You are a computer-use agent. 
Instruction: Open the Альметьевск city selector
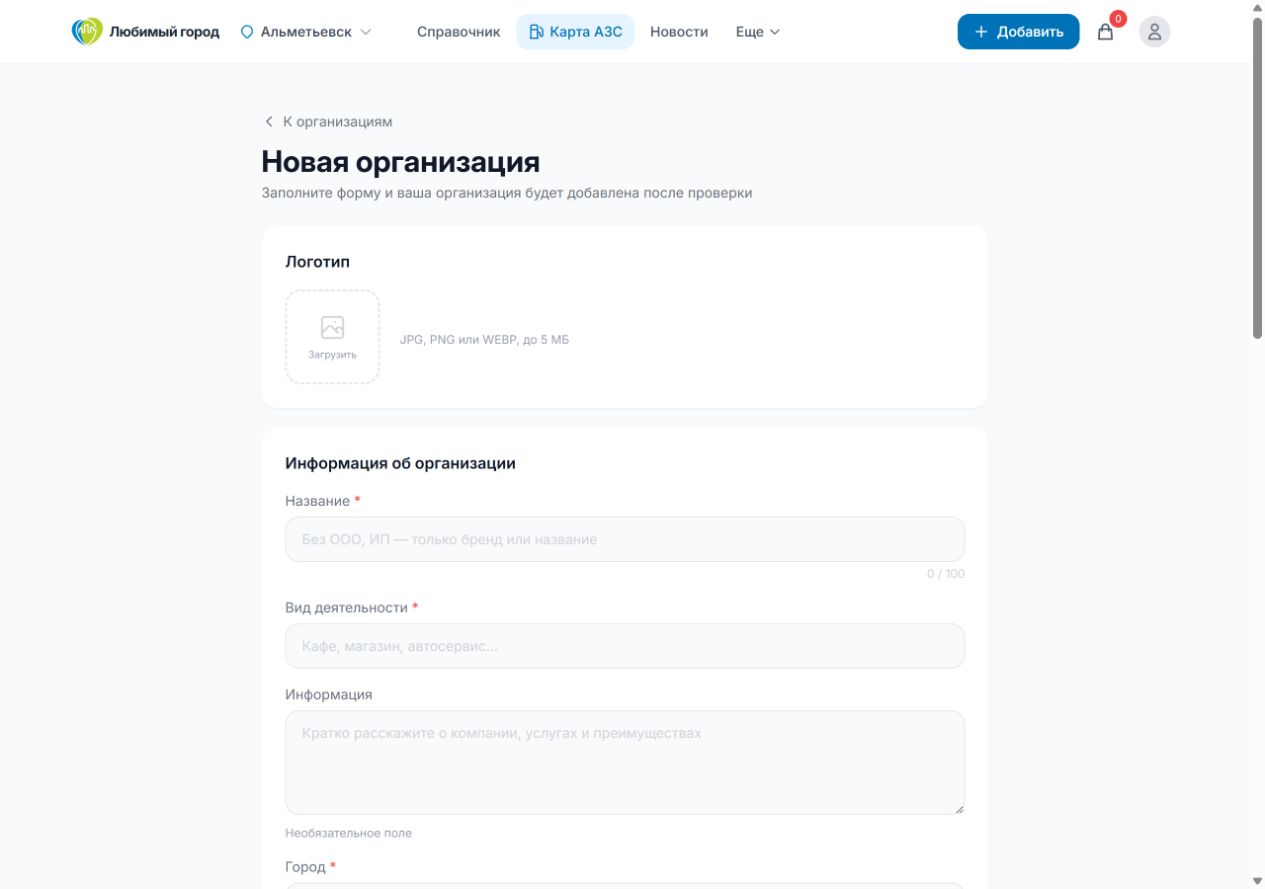point(306,32)
